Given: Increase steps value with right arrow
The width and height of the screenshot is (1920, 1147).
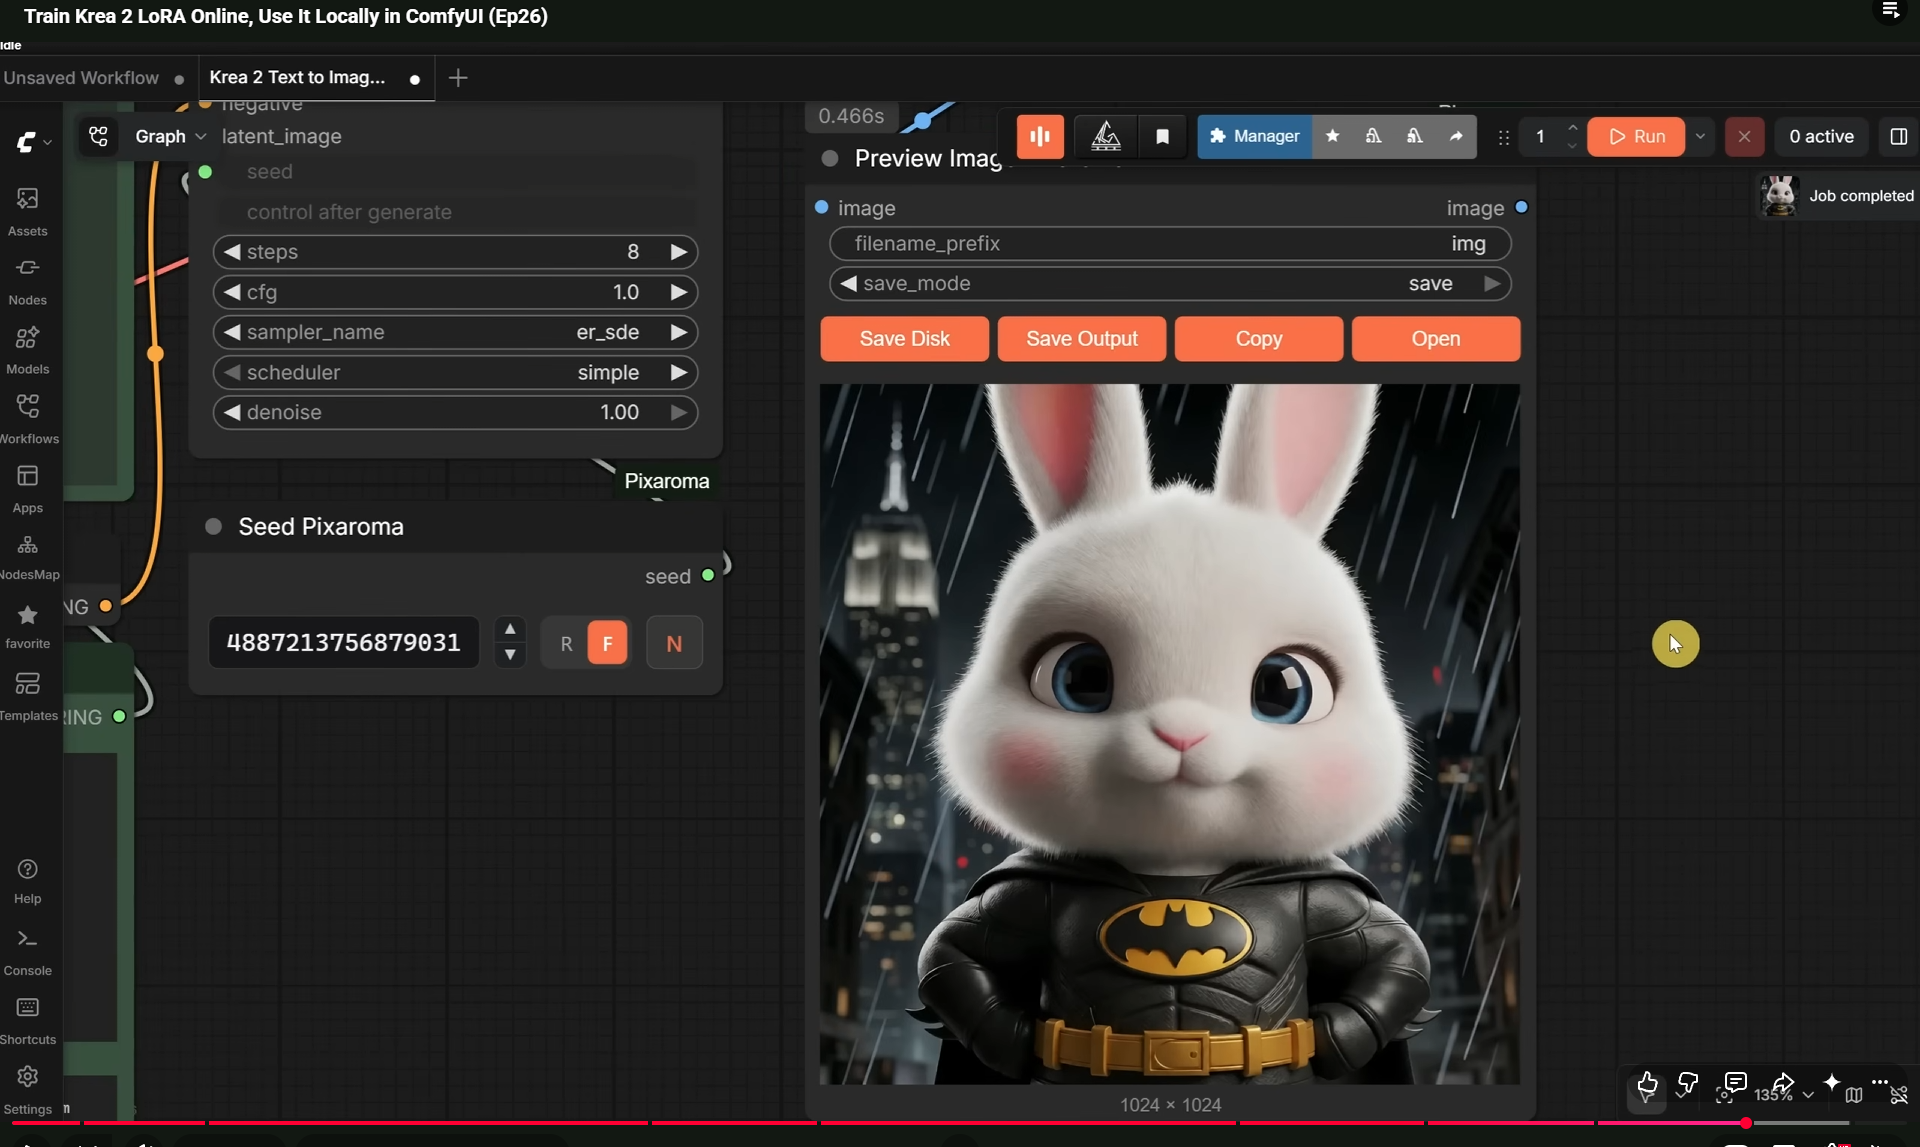Looking at the screenshot, I should (679, 252).
